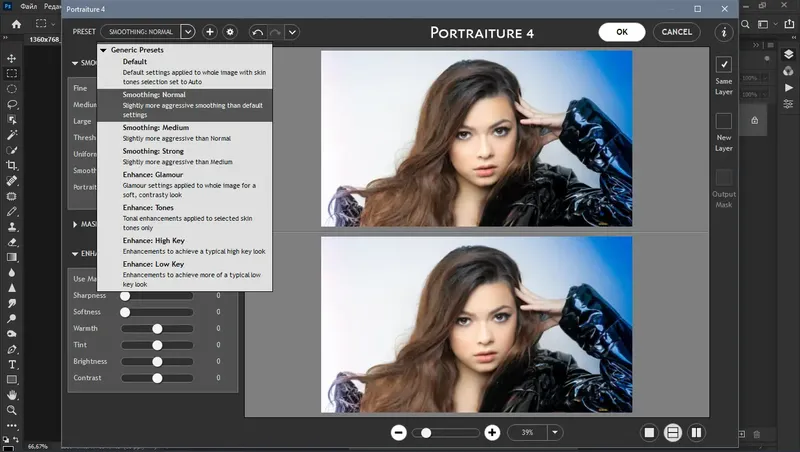Image resolution: width=800 pixels, height=452 pixels.
Task: Click the Warmth slider handle
Action: [157, 328]
